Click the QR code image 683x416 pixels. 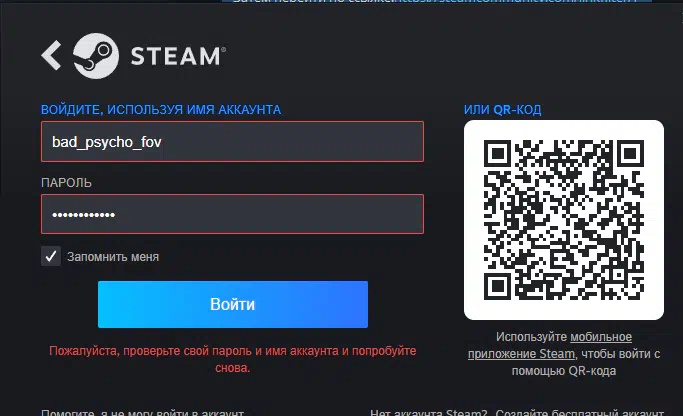click(x=564, y=220)
